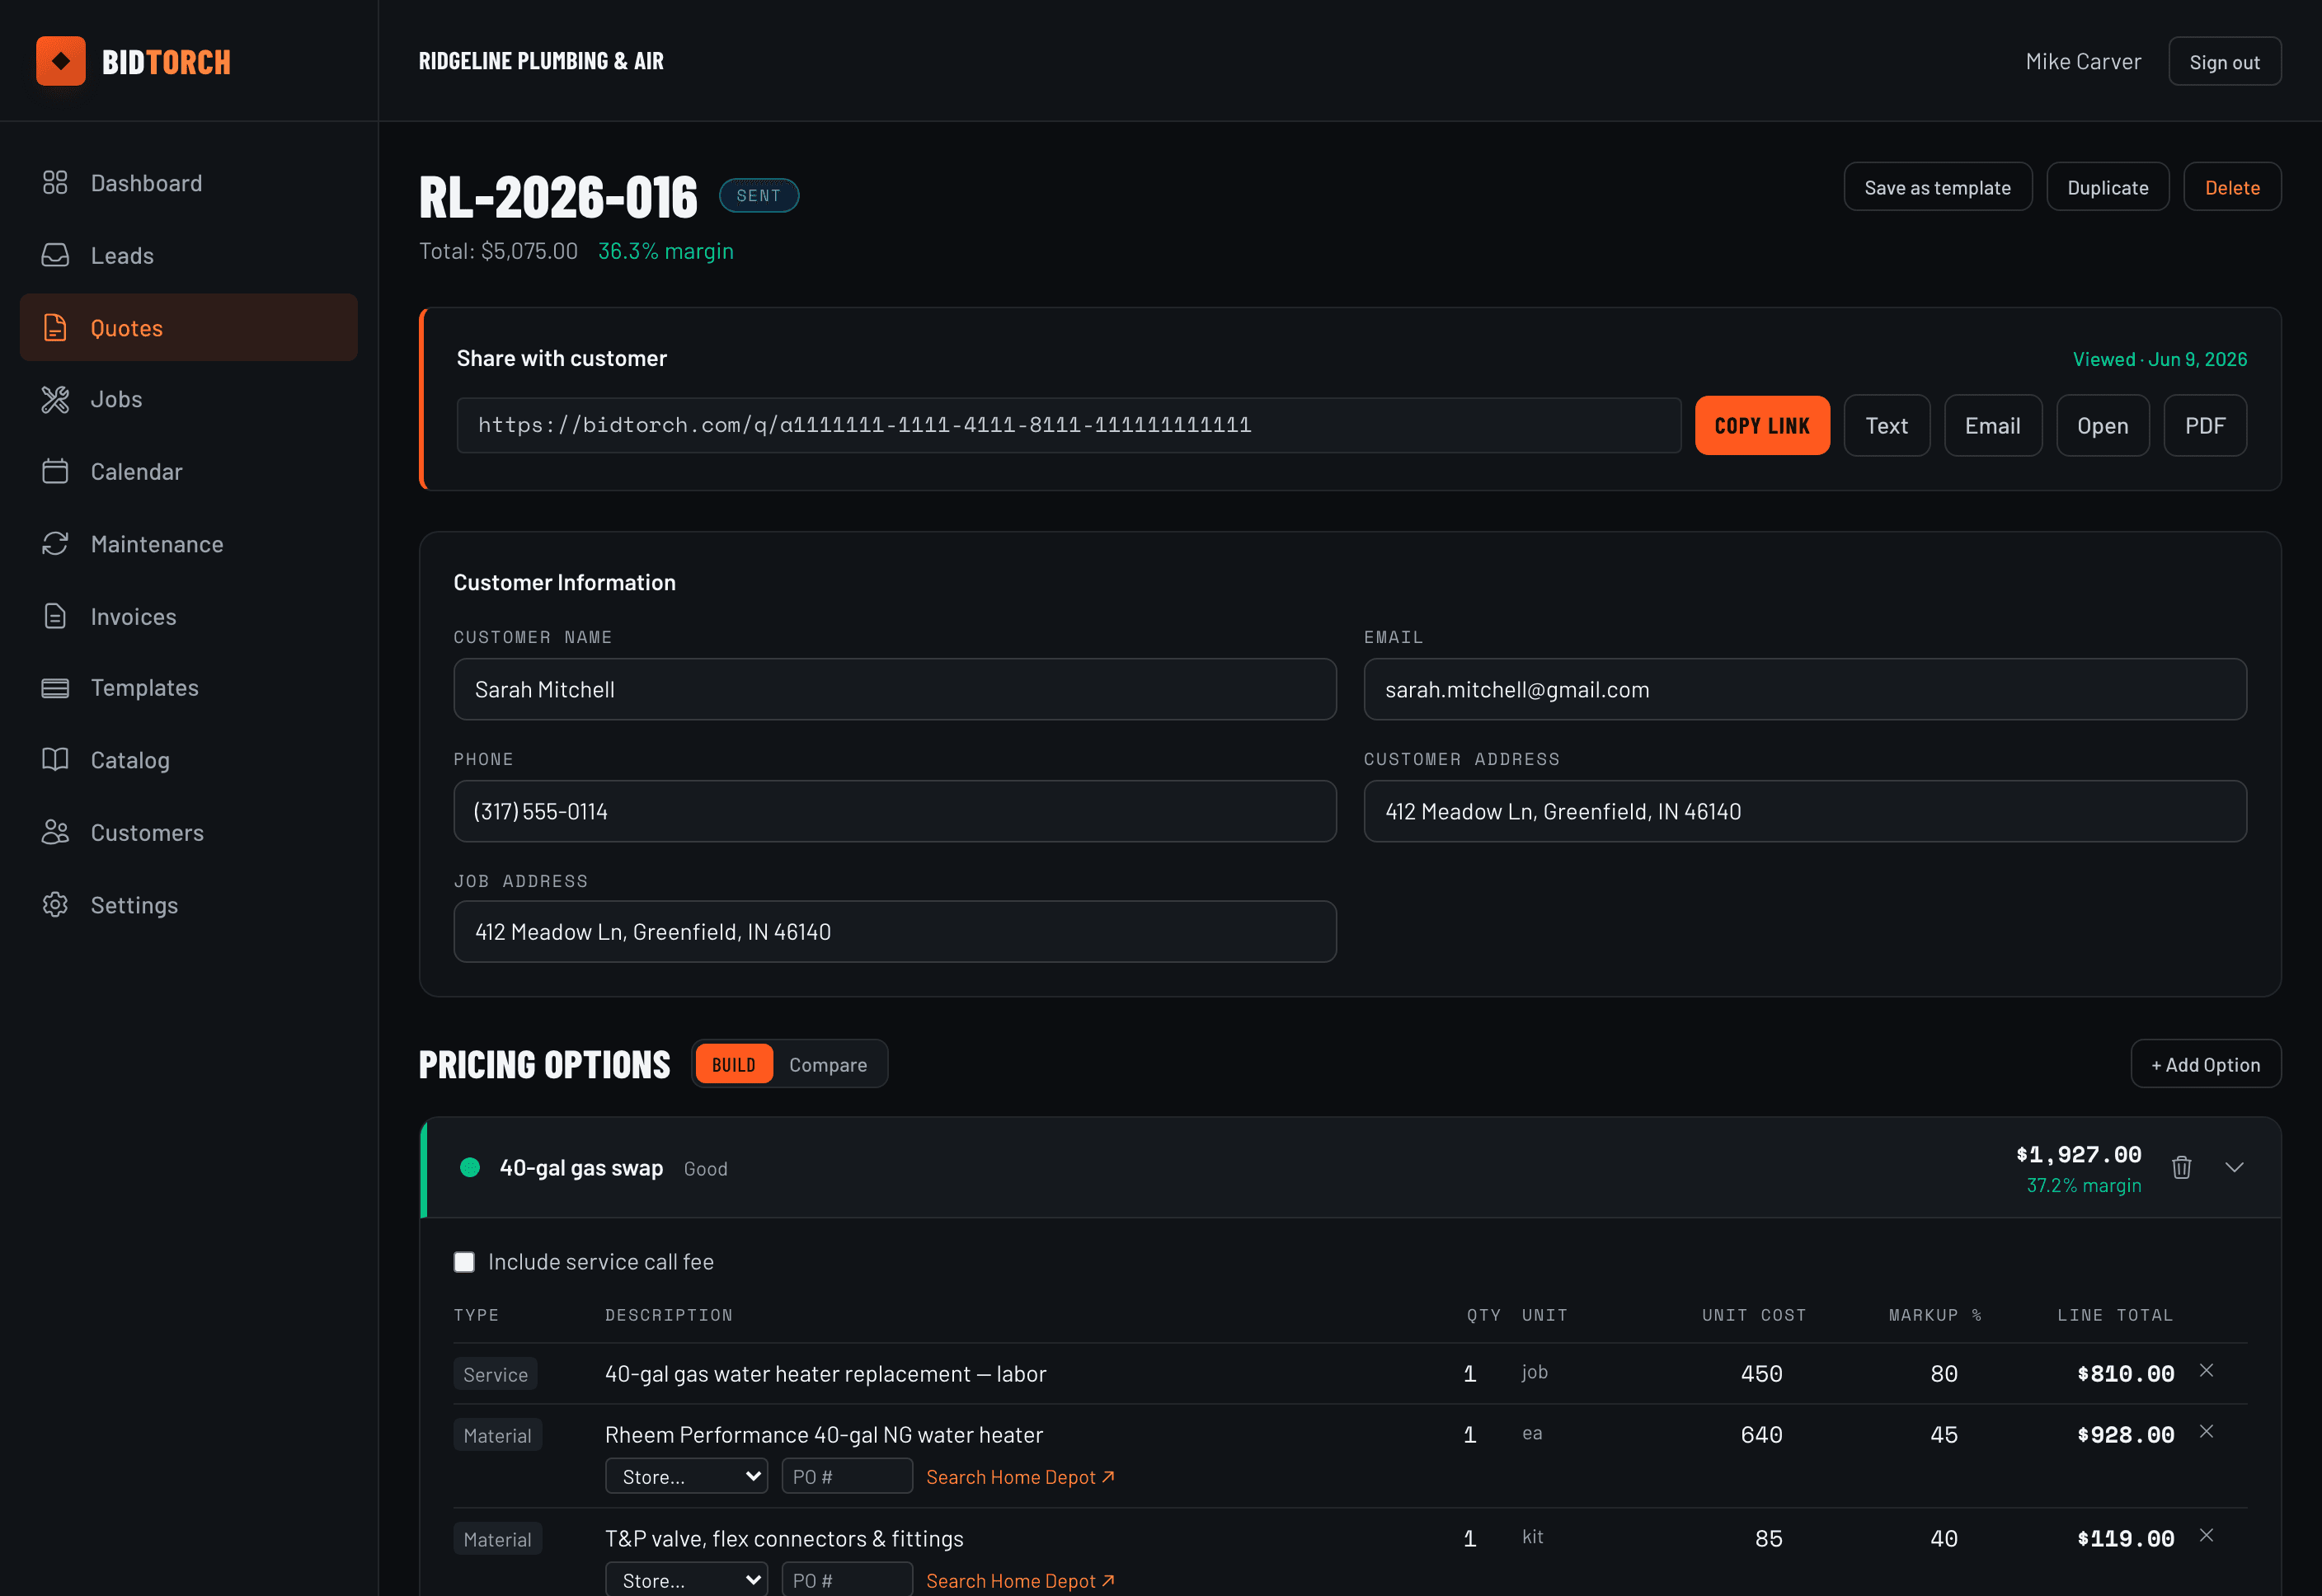The image size is (2322, 1596).
Task: Click the Open share button
Action: click(2102, 425)
